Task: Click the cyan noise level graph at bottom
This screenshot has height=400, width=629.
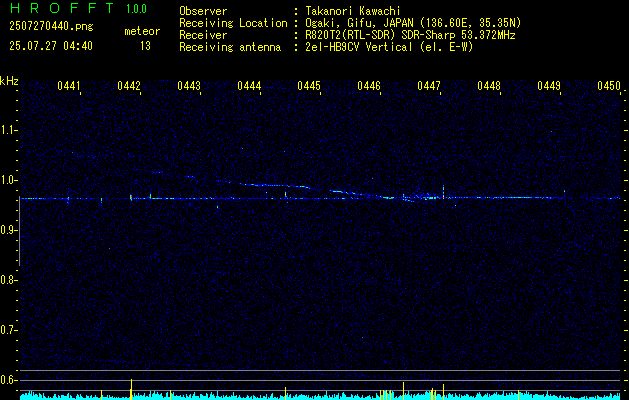Action: pyautogui.click(x=320, y=396)
